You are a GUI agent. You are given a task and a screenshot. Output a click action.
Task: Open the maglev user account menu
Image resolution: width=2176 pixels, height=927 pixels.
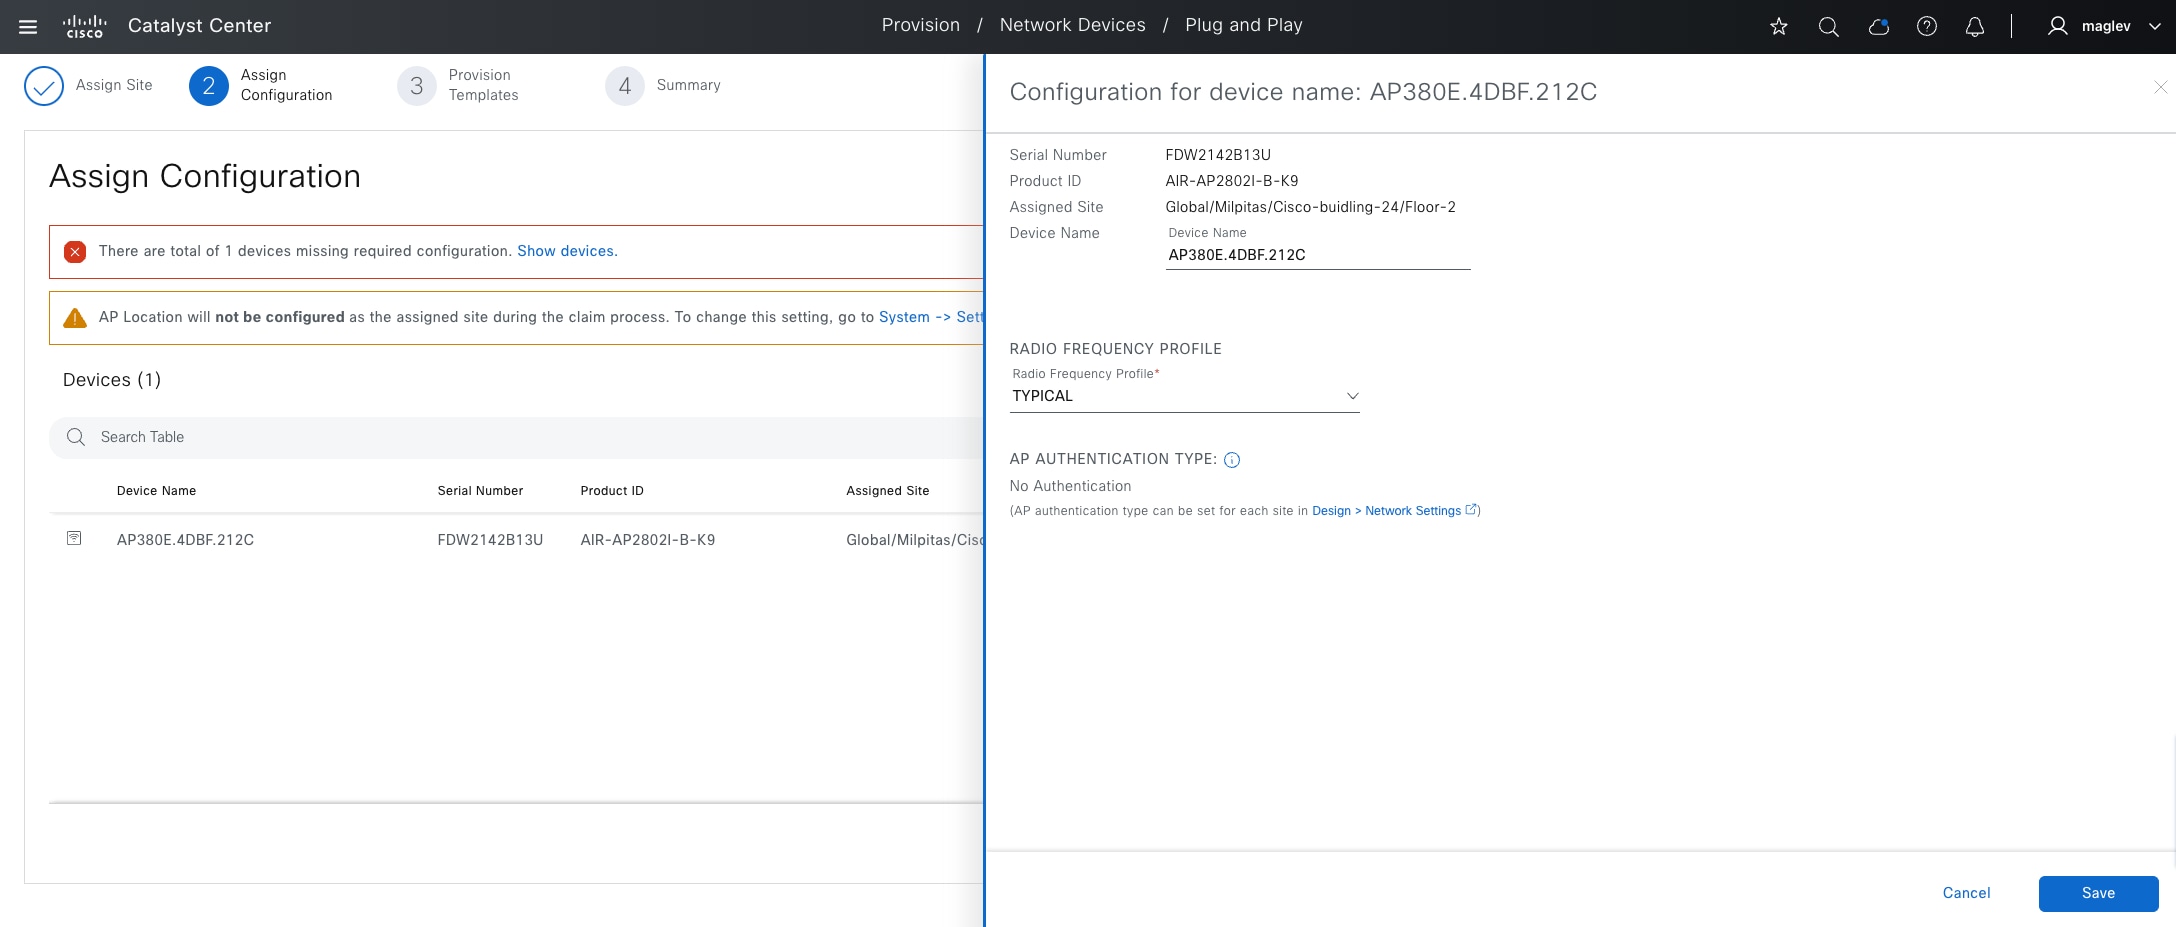(x=2104, y=27)
